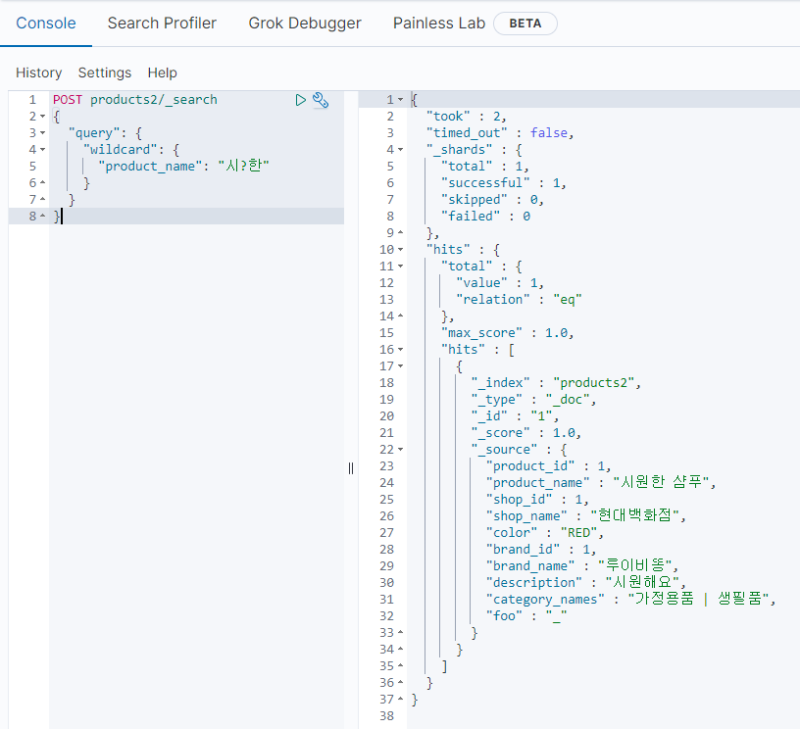Viewport: 800px width, 729px height.
Task: Collapse the "_shards" object in response
Action: coord(400,150)
